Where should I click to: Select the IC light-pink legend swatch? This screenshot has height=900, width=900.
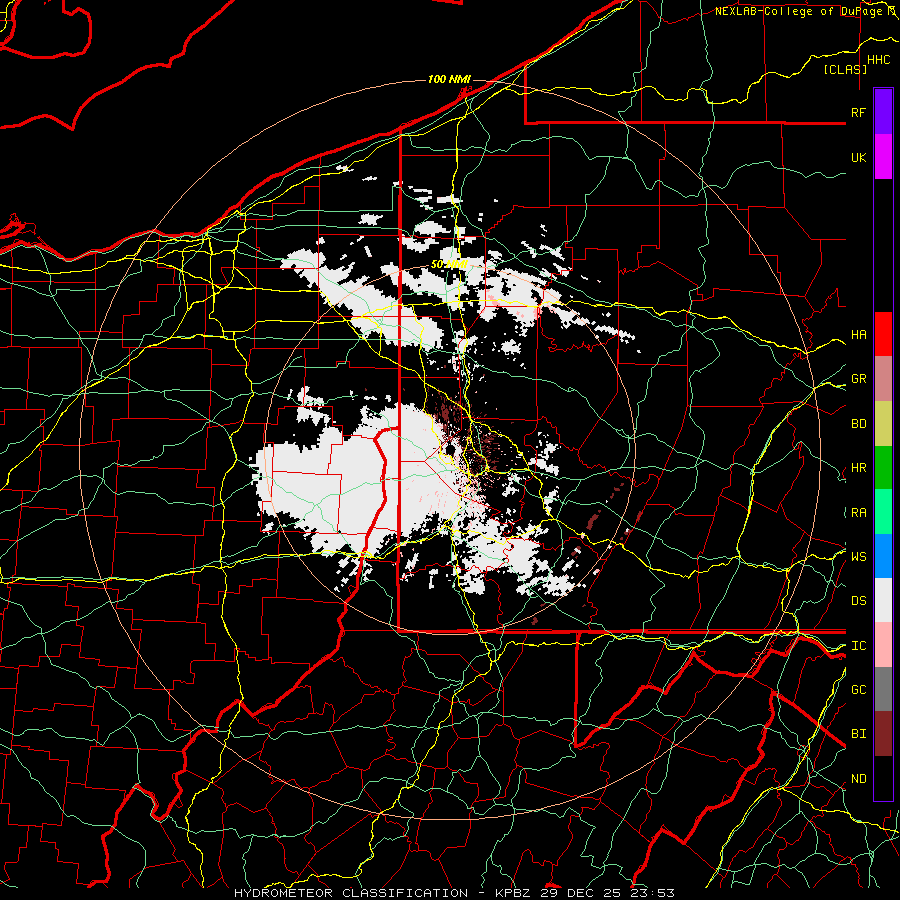(883, 645)
